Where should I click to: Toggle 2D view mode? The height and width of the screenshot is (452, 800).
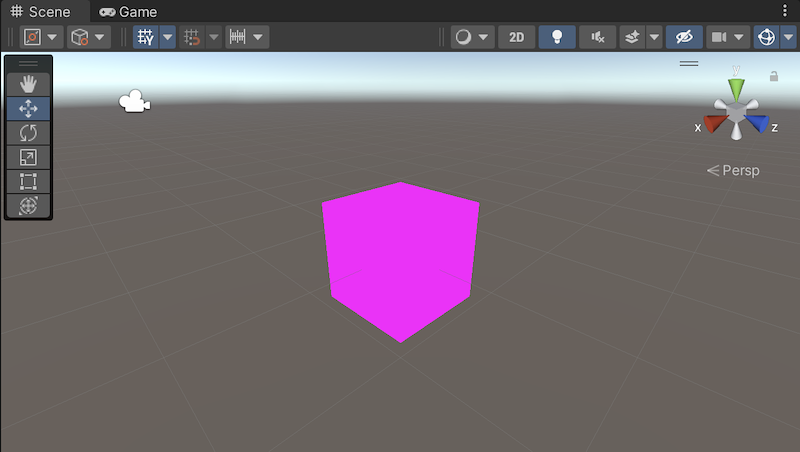516,37
